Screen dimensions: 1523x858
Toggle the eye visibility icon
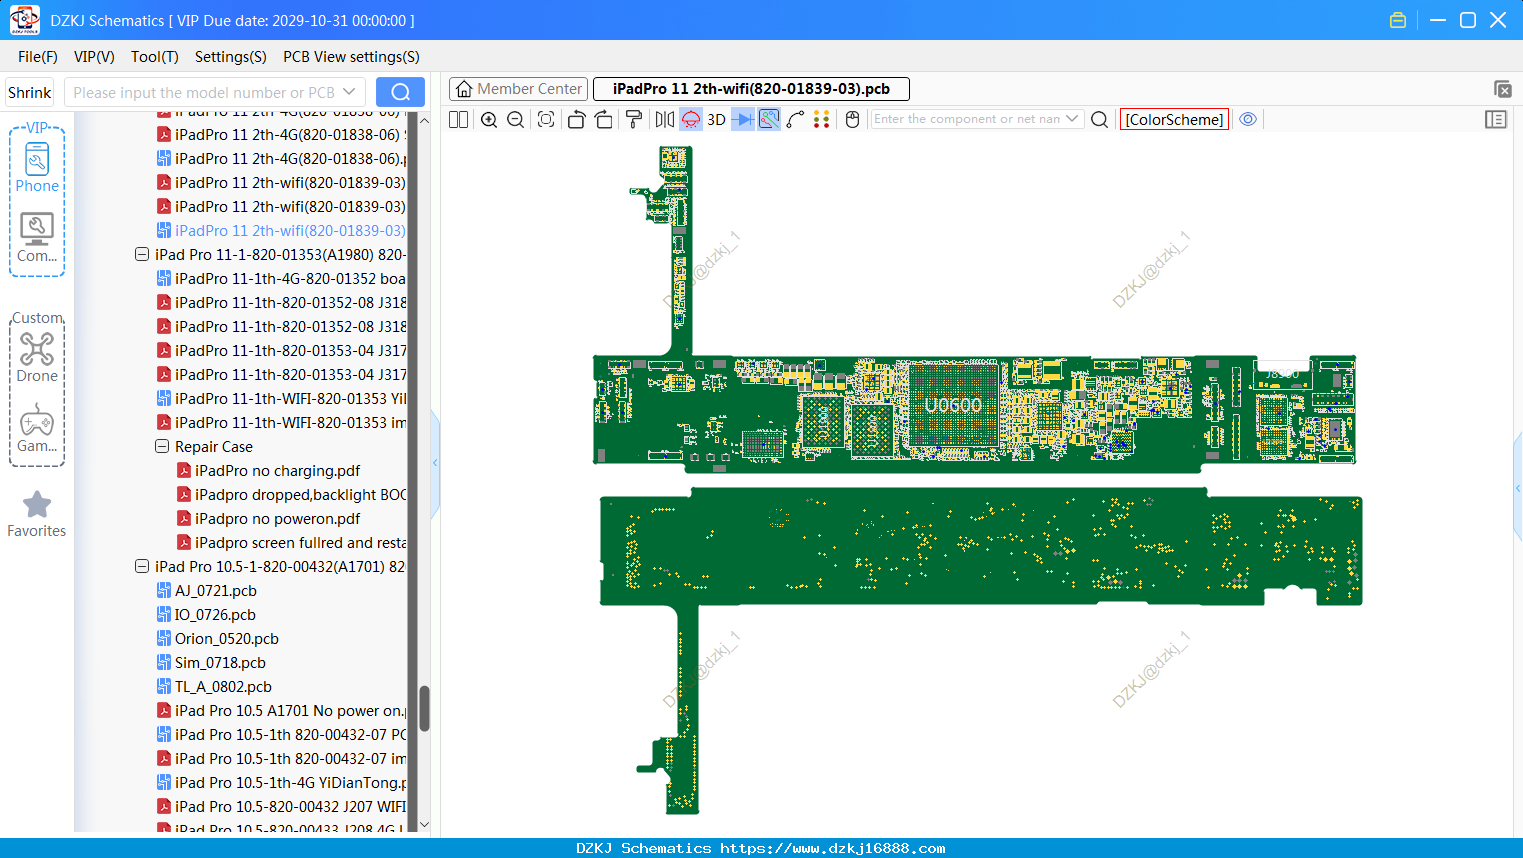1248,119
